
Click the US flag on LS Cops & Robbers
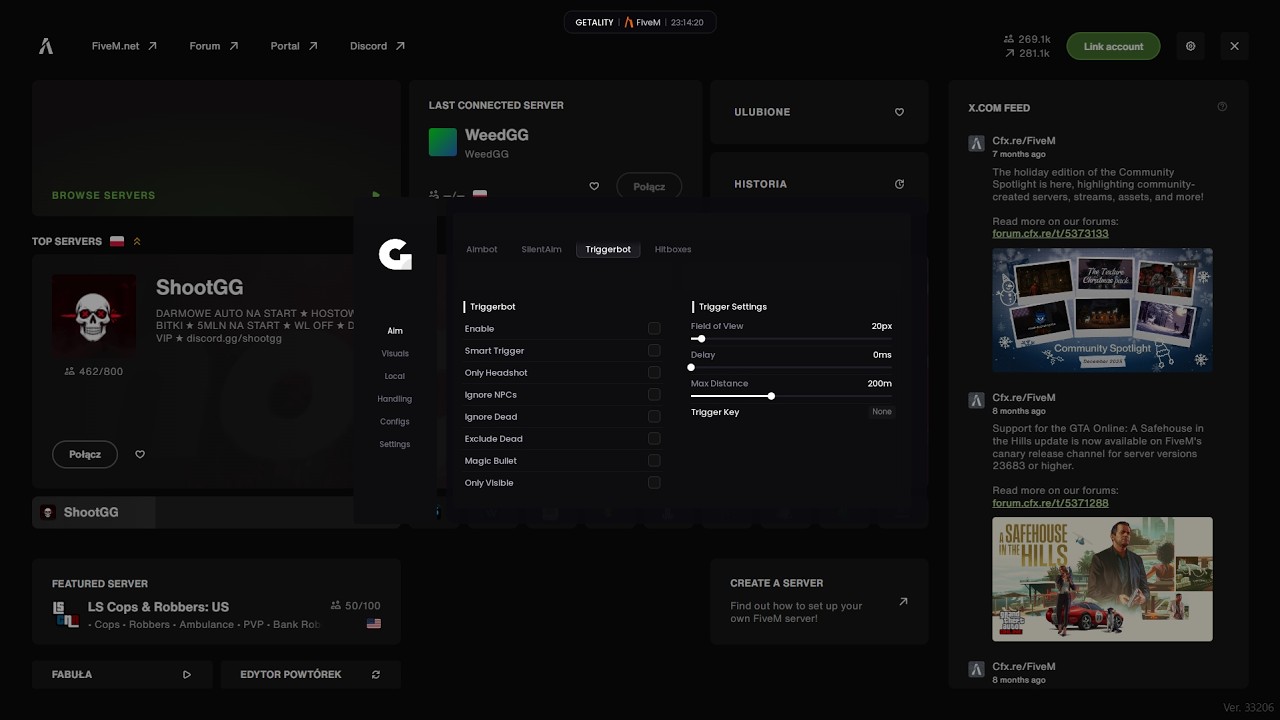[374, 623]
